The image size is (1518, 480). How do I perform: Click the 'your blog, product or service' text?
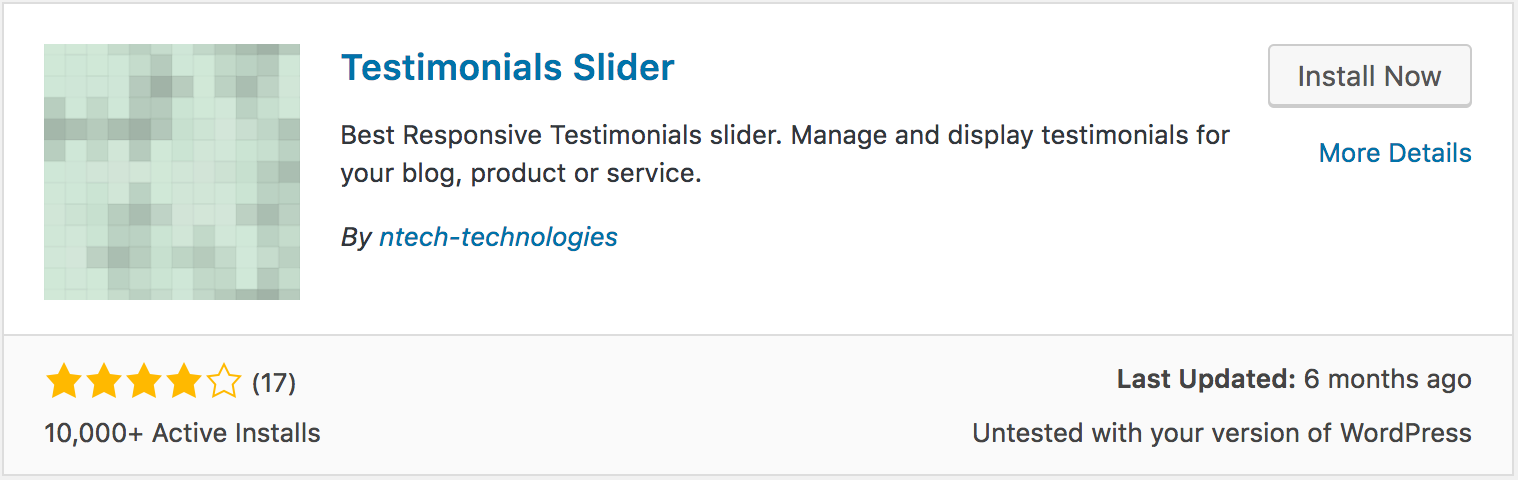point(521,173)
